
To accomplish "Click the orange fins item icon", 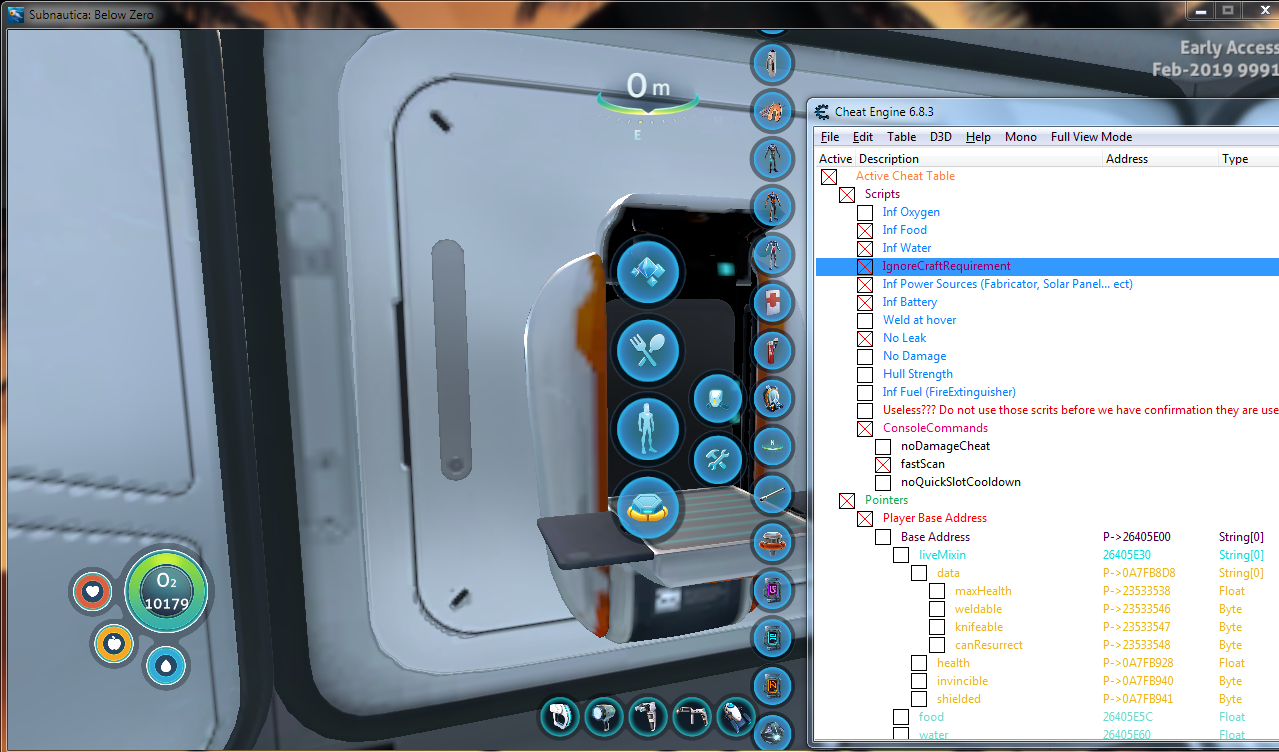I will [x=772, y=109].
